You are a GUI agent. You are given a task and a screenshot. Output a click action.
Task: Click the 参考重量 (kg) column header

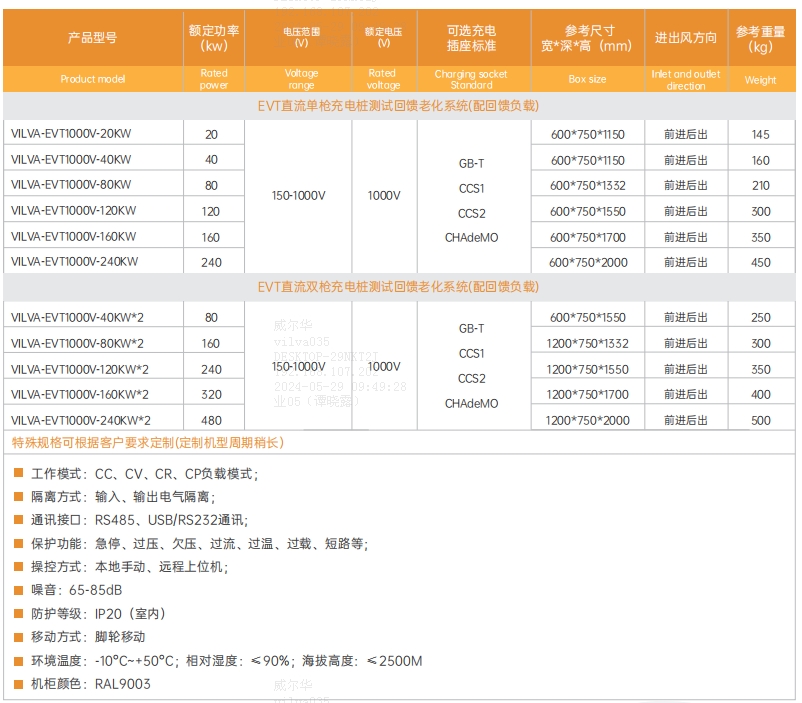click(x=761, y=38)
